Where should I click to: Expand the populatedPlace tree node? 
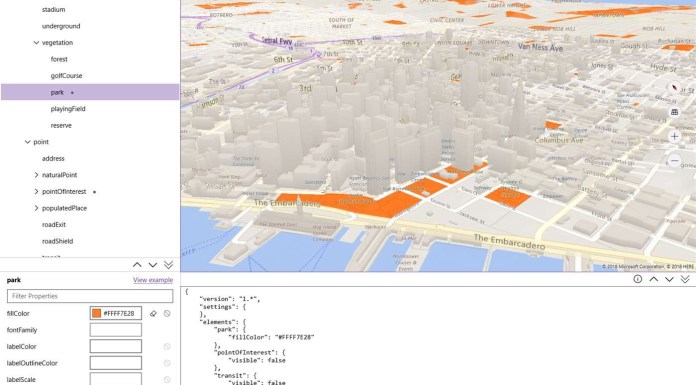point(36,208)
